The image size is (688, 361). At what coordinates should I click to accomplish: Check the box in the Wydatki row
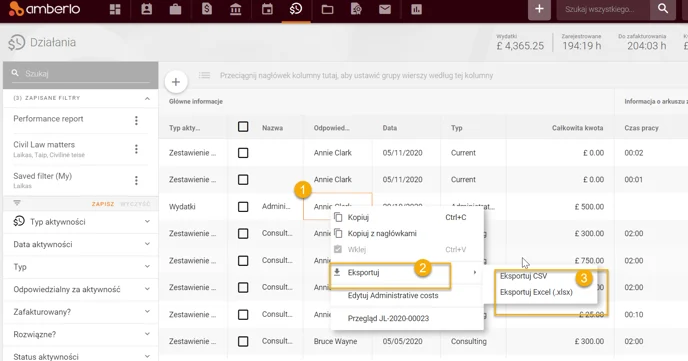pyautogui.click(x=243, y=207)
